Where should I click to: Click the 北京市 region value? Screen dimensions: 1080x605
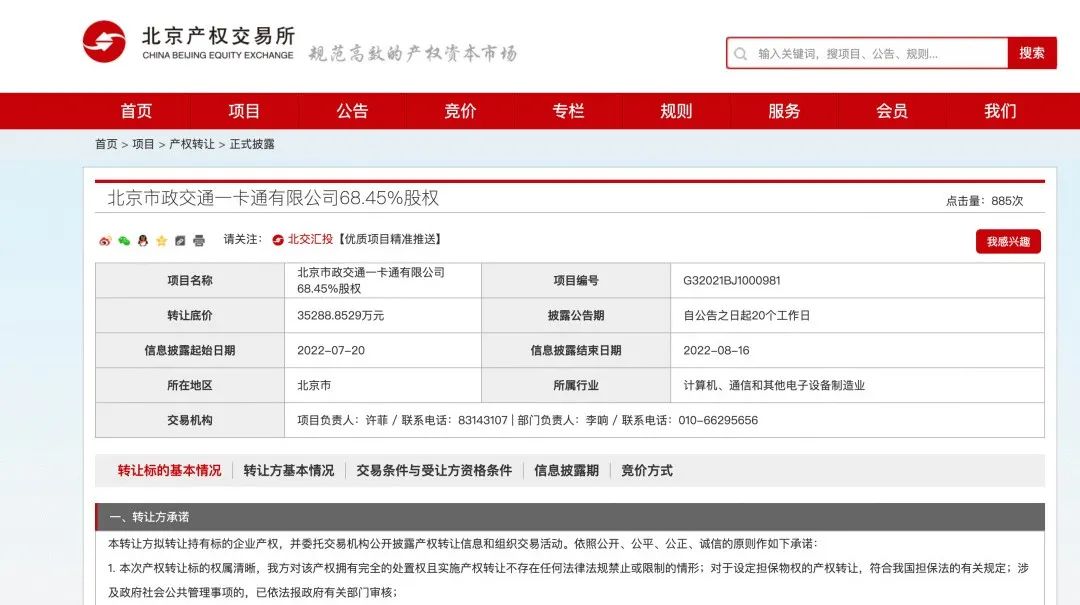314,385
